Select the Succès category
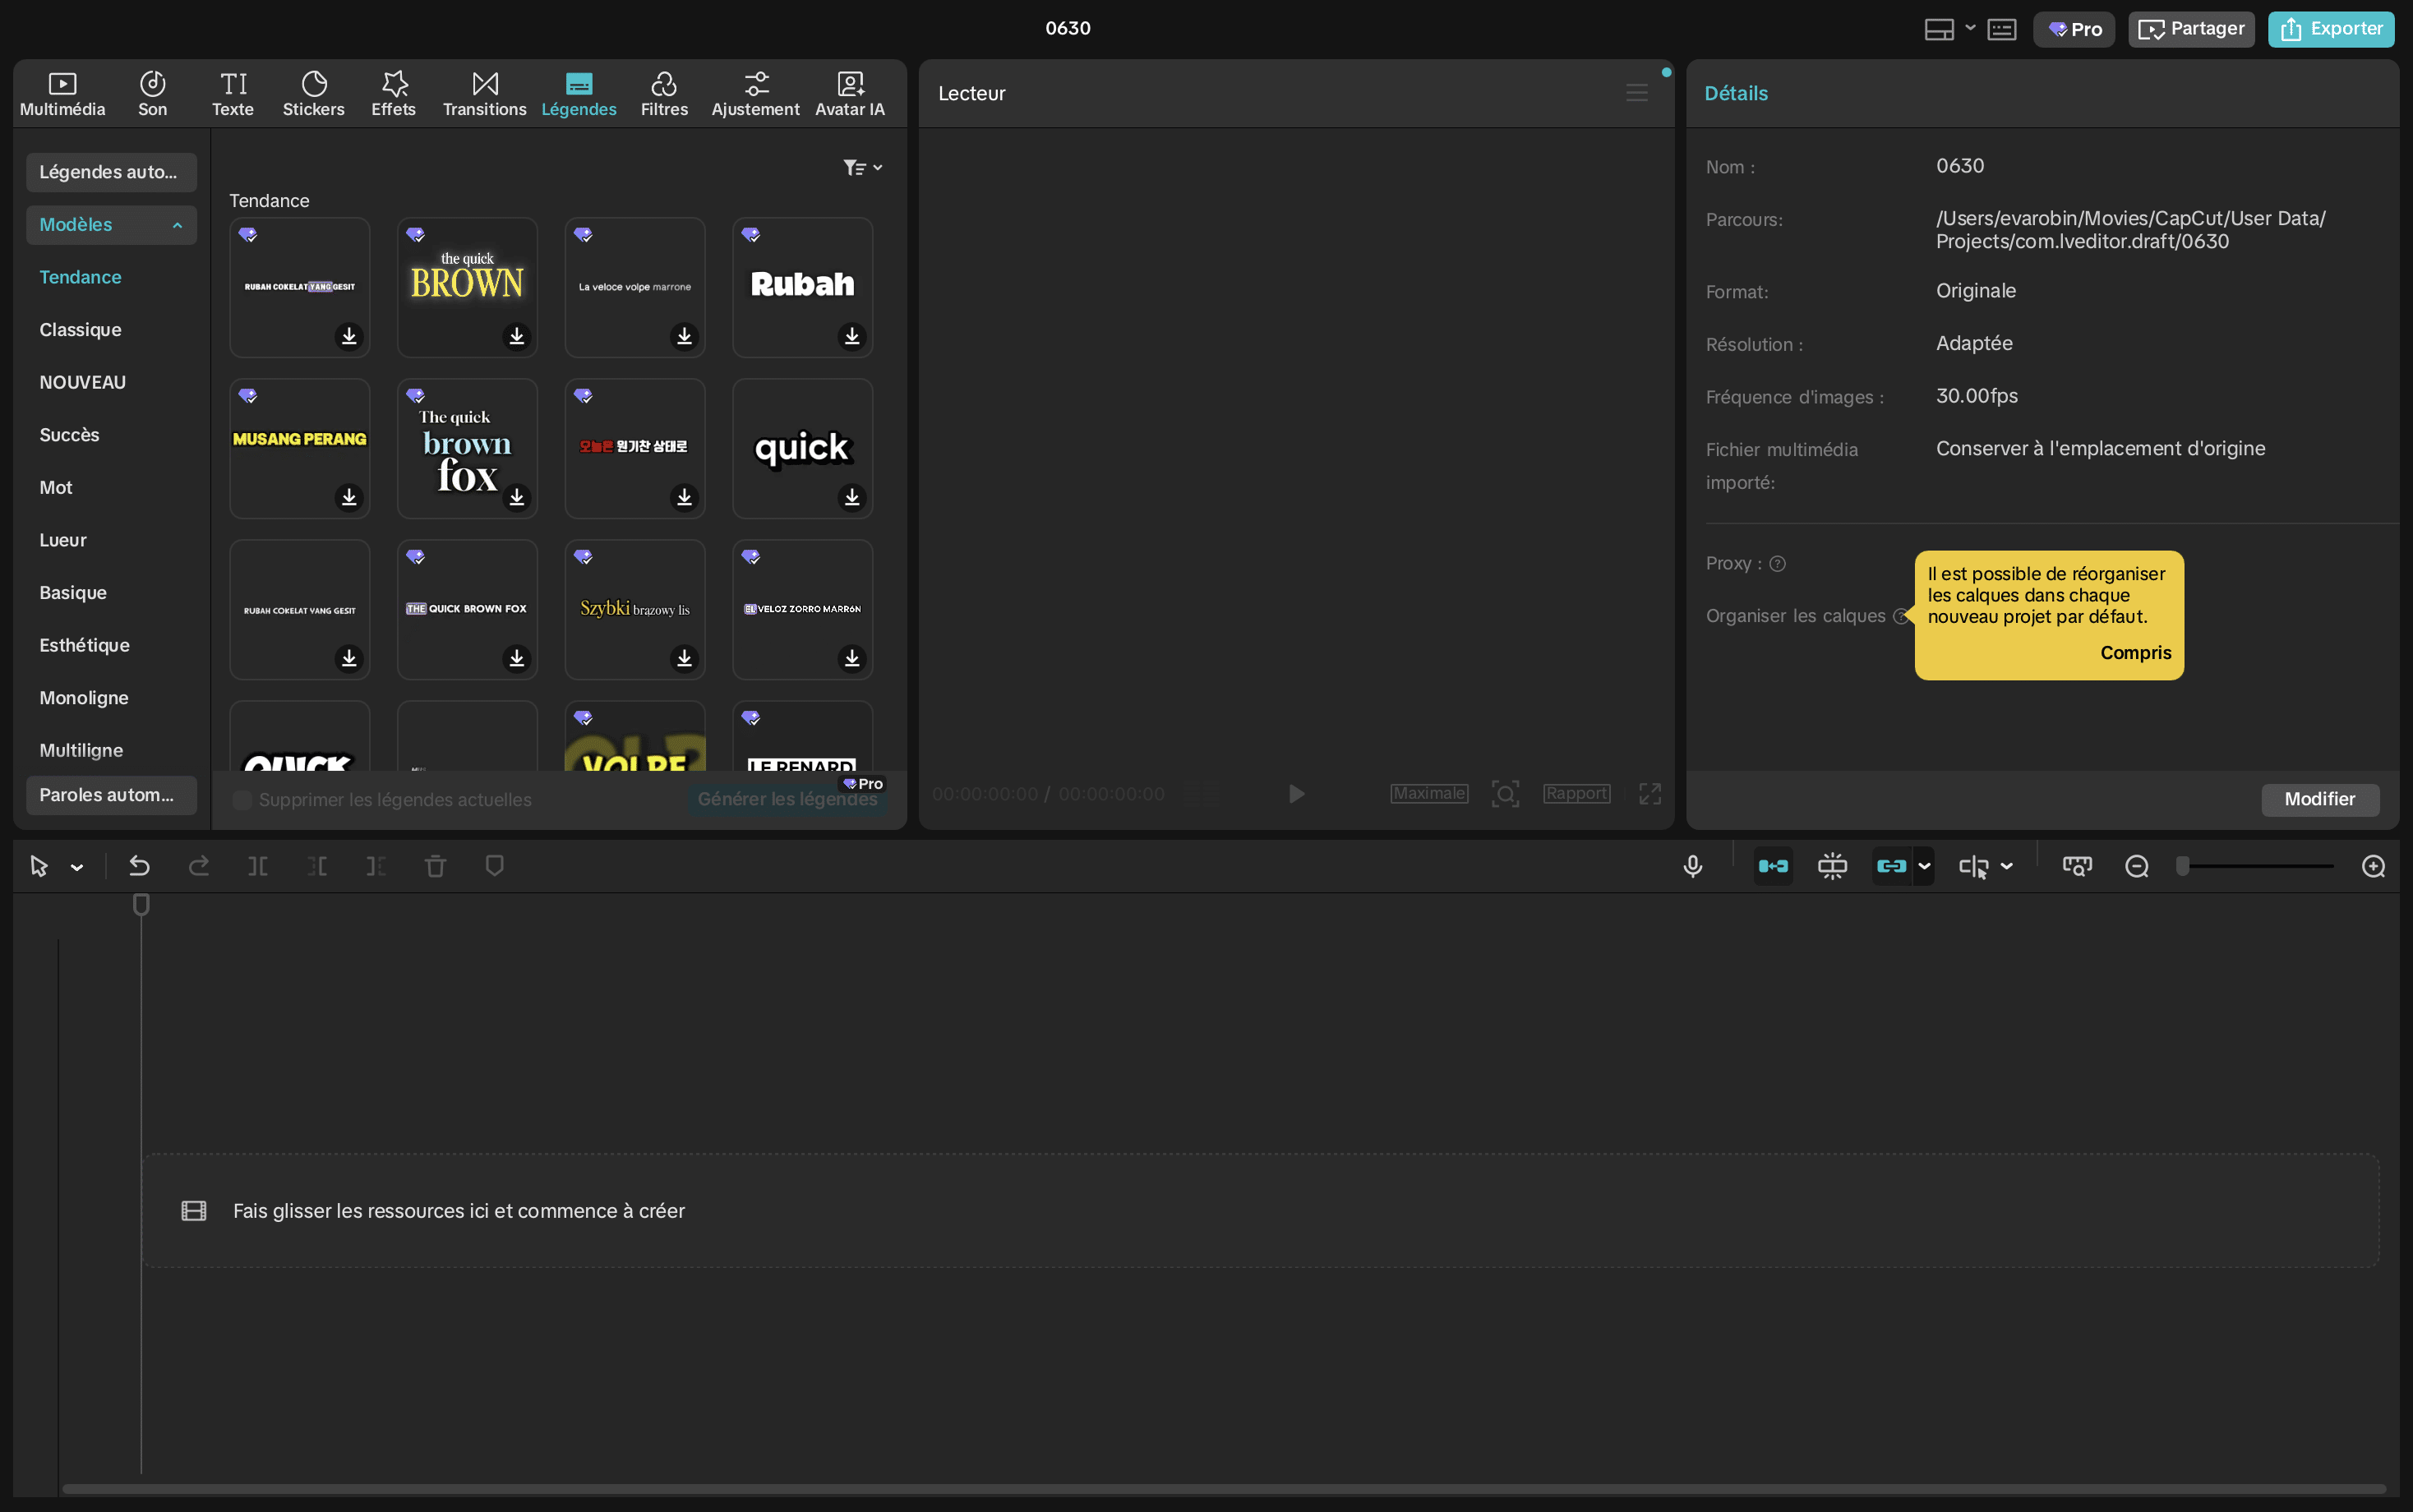Screen dimensions: 2413x1512 tap(69, 434)
